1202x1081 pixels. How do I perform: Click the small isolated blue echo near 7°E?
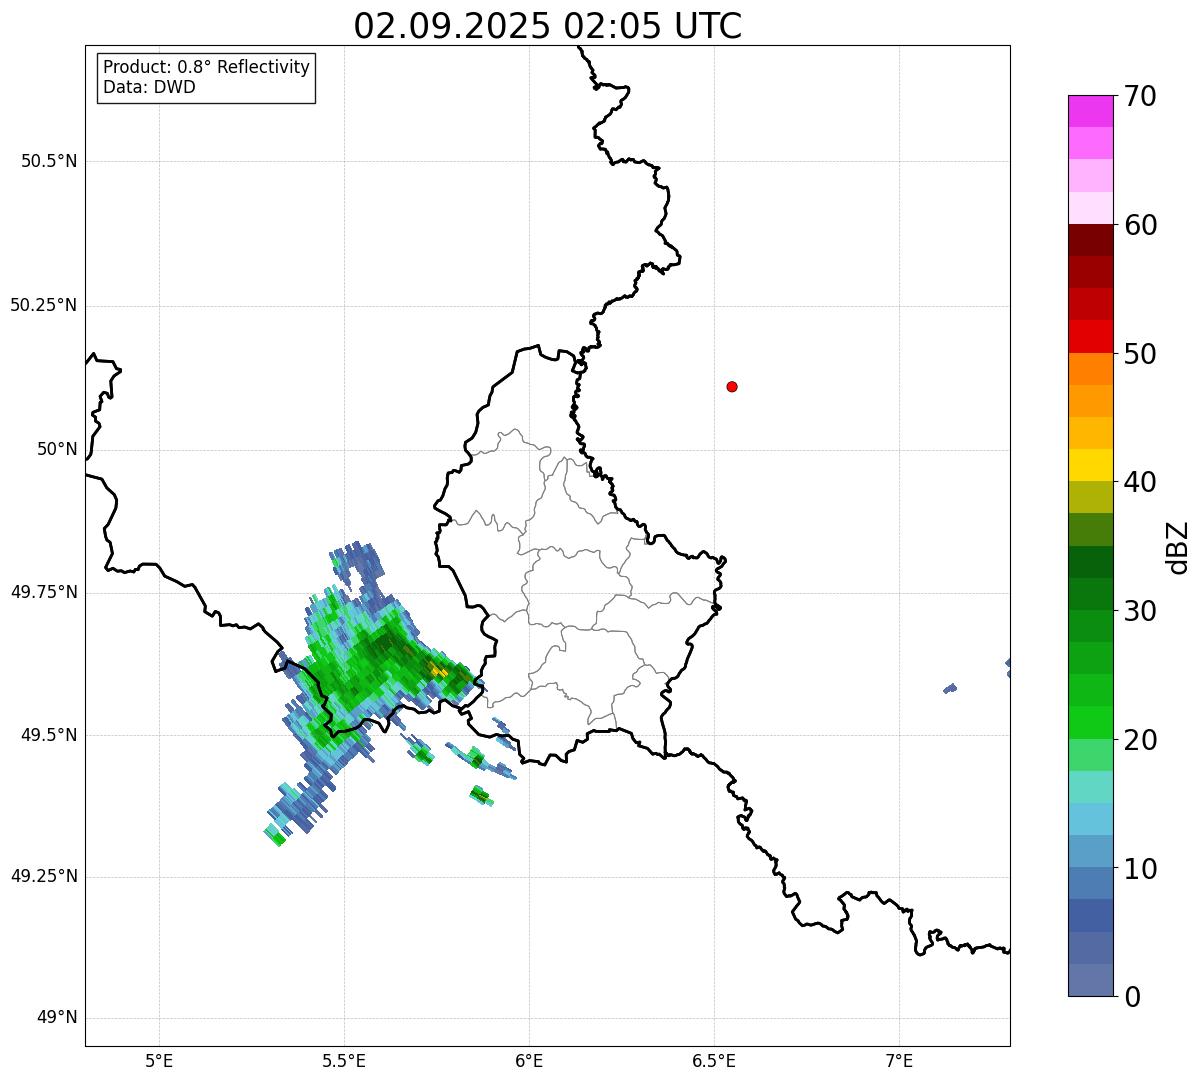[x=950, y=688]
